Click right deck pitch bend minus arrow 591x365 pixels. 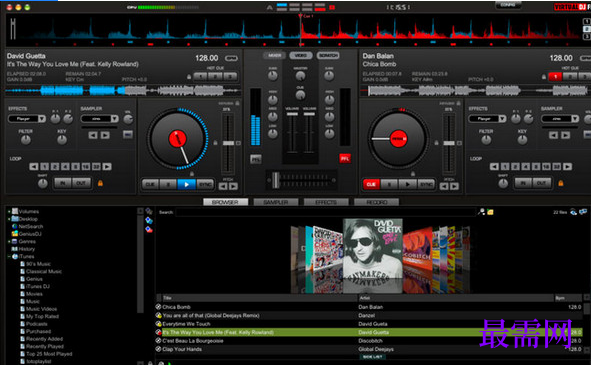click(x=444, y=186)
